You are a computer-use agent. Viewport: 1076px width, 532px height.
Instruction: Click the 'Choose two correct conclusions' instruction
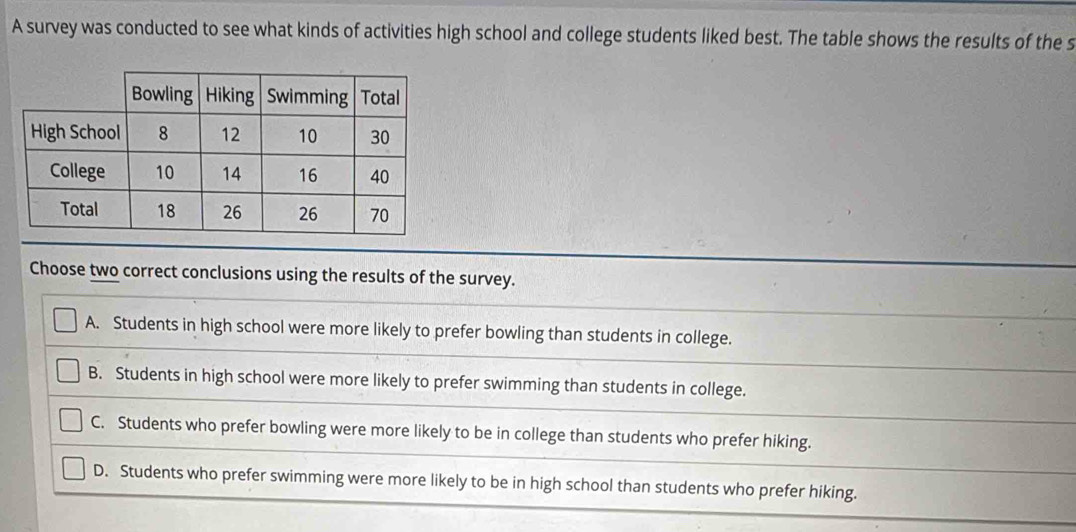(x=273, y=273)
